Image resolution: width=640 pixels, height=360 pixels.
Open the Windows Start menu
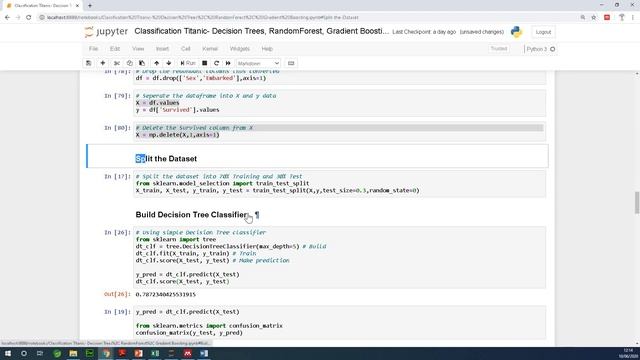[x=8, y=353]
